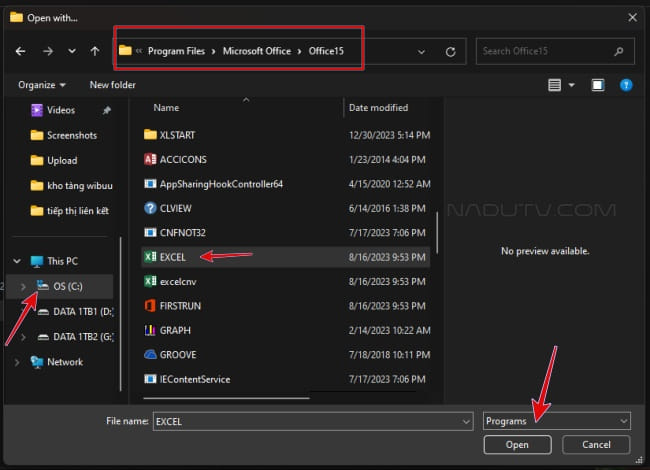Image resolution: width=650 pixels, height=470 pixels.
Task: Open recent locations chevron beside forward arrow
Action: tap(72, 51)
